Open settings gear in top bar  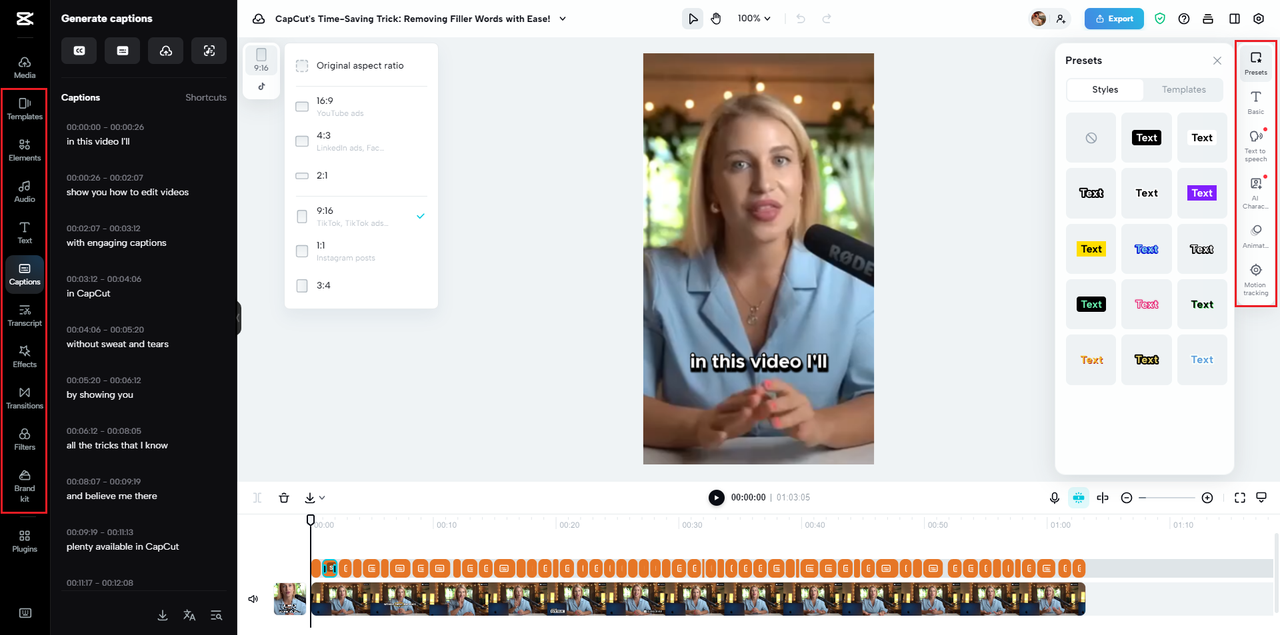(1259, 18)
